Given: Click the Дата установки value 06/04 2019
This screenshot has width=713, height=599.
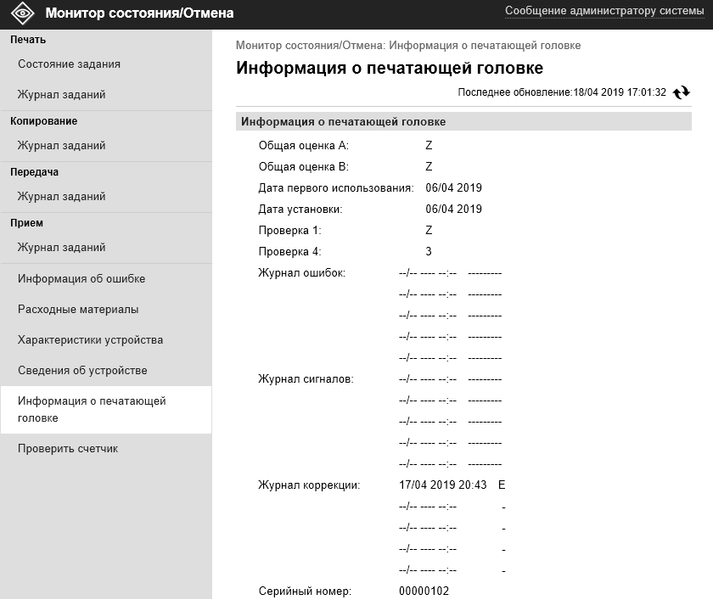Looking at the screenshot, I should point(453,209).
